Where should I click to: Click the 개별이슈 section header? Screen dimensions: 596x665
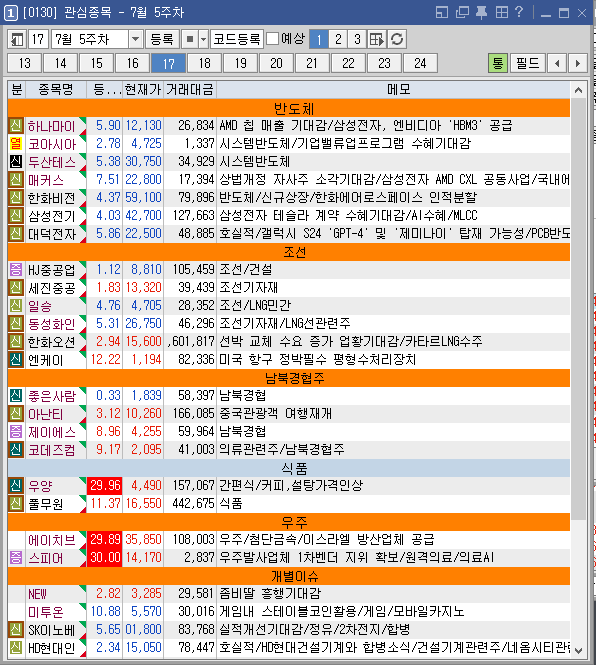(x=289, y=576)
